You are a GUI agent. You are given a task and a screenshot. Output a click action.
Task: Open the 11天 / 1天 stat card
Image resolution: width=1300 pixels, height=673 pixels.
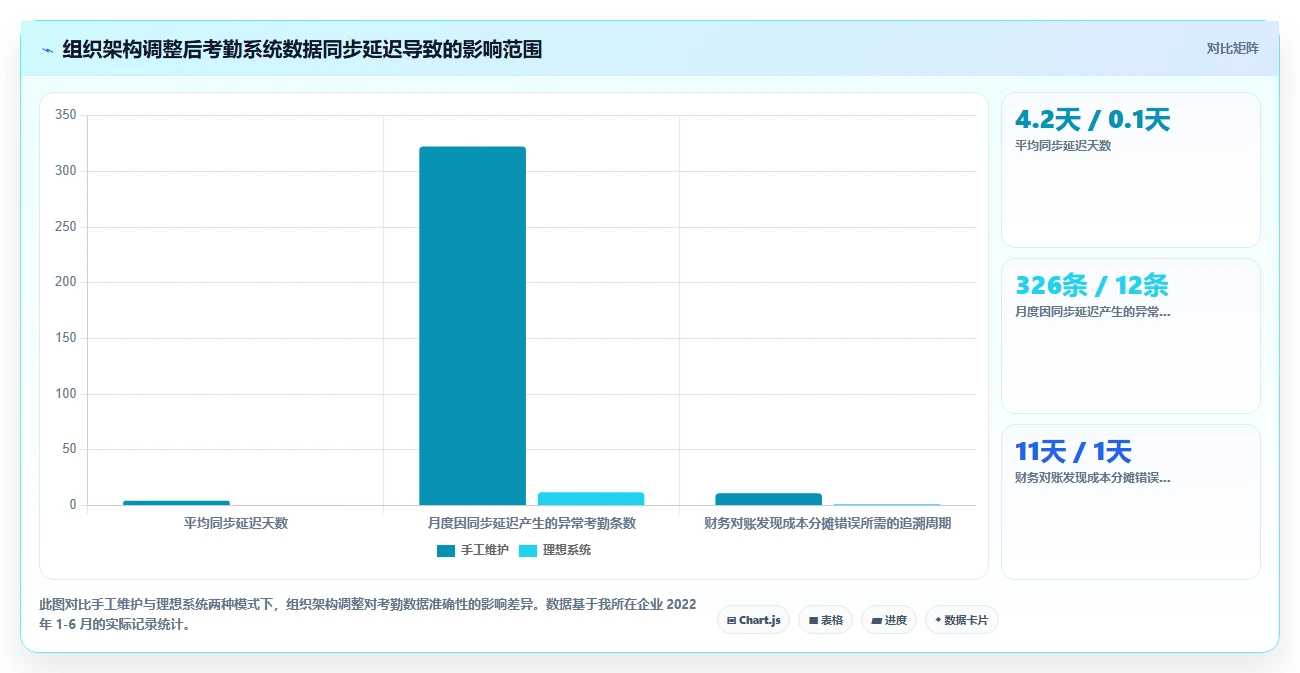click(1130, 502)
